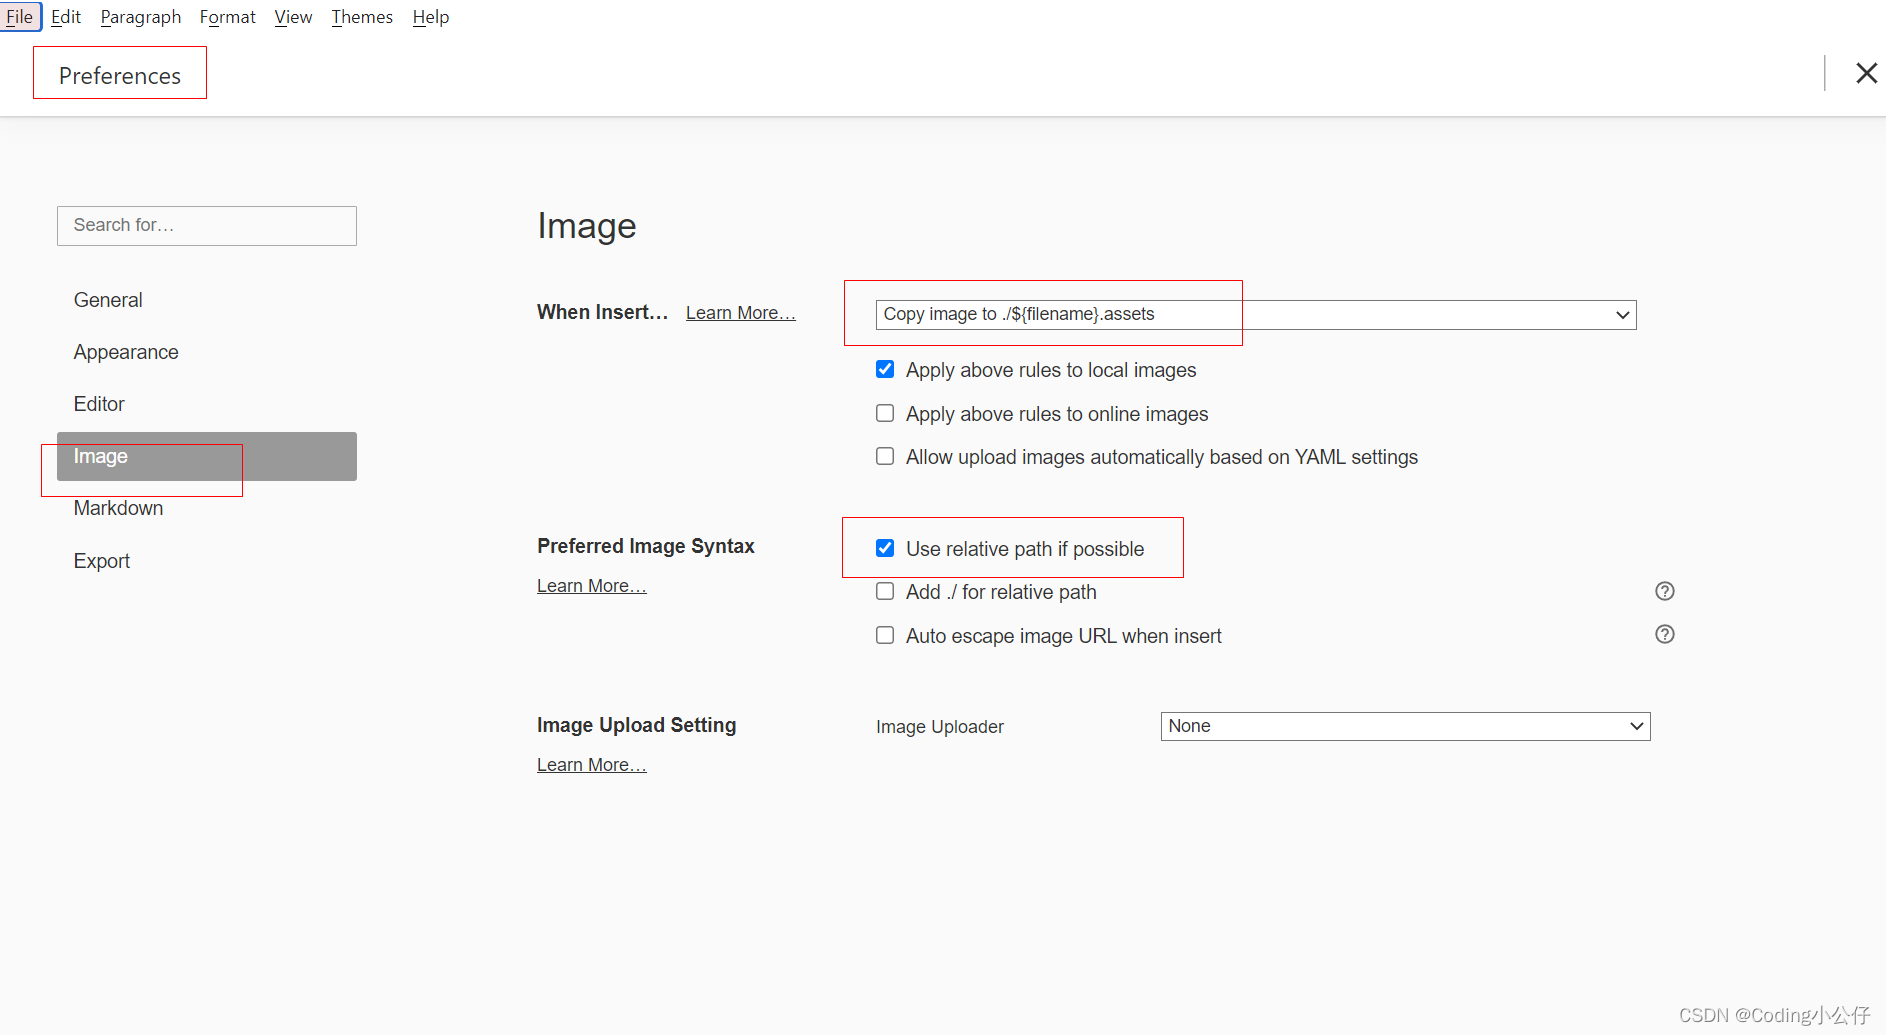Click the When Insert label
1886x1035 pixels.
[x=602, y=312]
